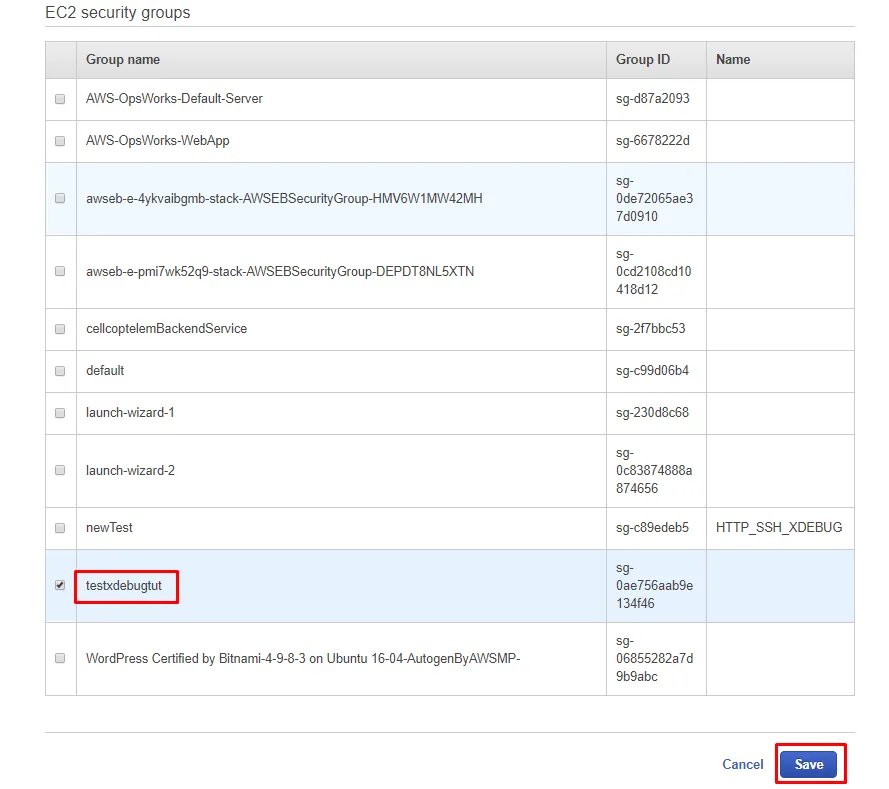Check the newTest security group checkbox

[x=60, y=528]
